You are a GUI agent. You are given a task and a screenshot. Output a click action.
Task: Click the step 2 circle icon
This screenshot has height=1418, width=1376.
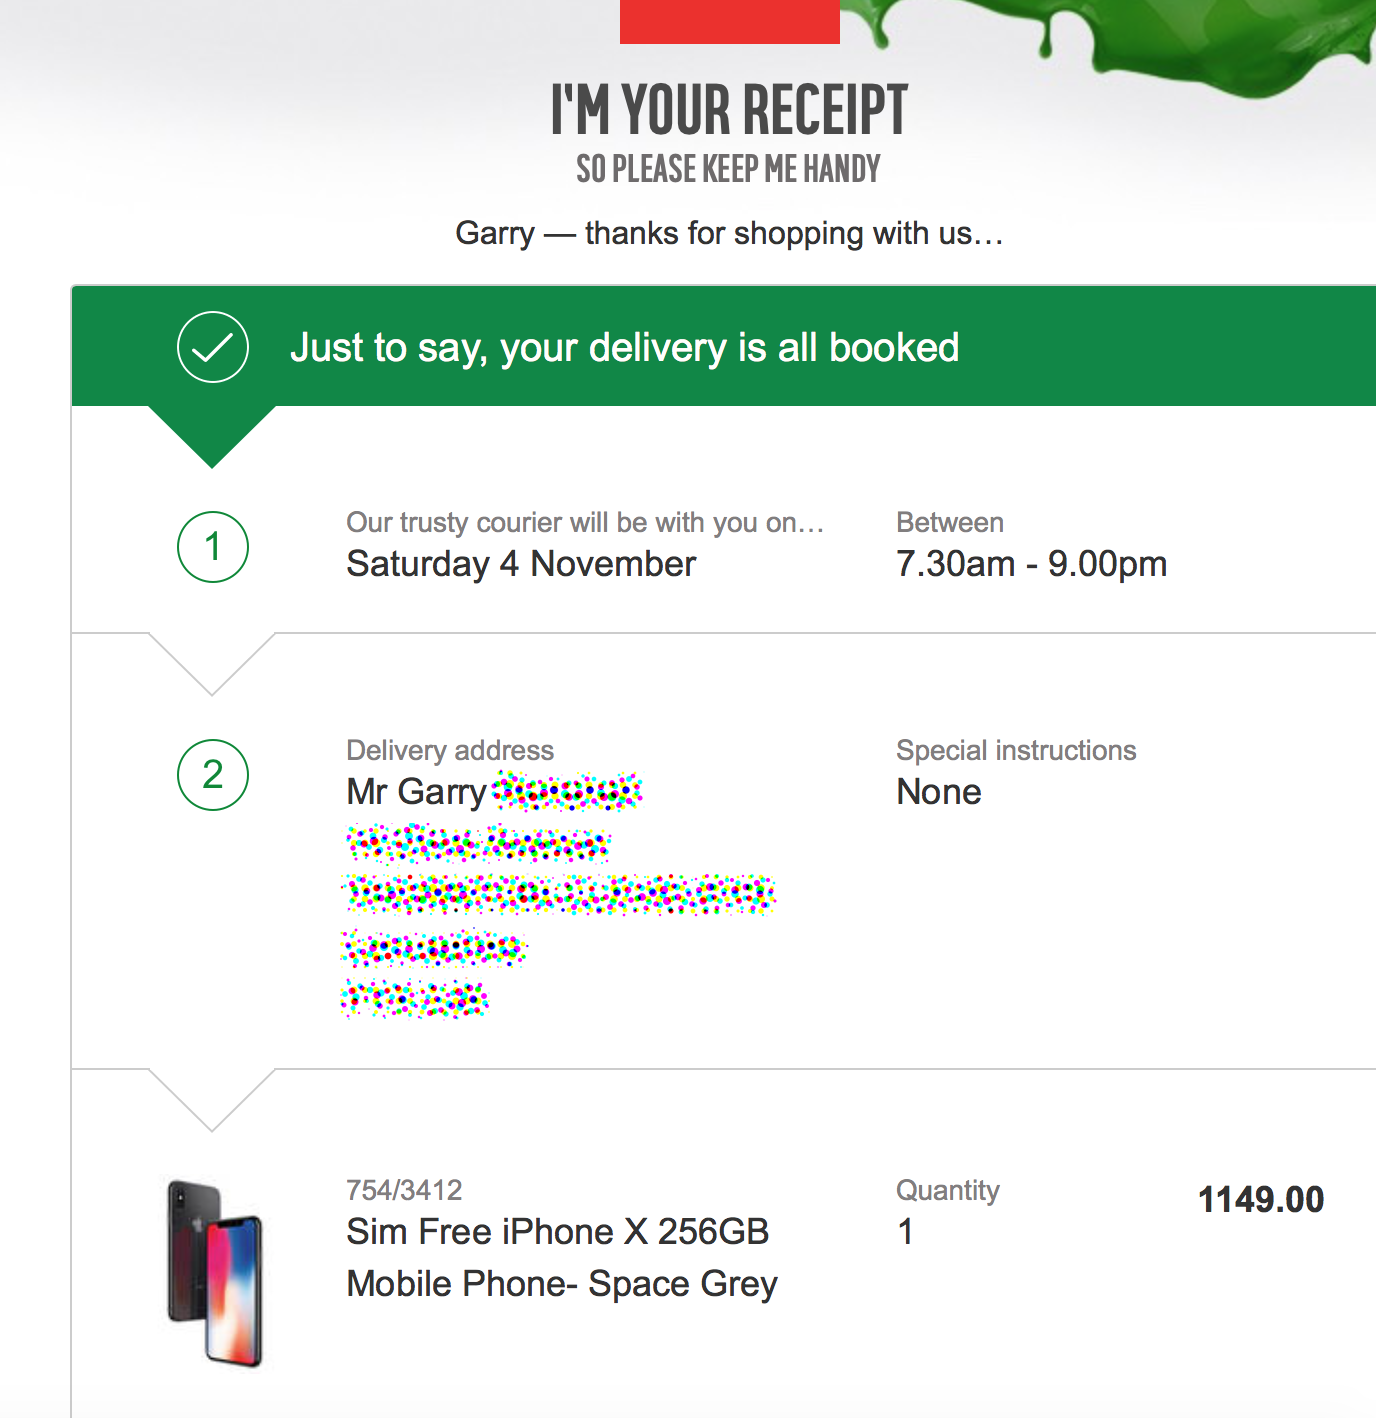(213, 775)
